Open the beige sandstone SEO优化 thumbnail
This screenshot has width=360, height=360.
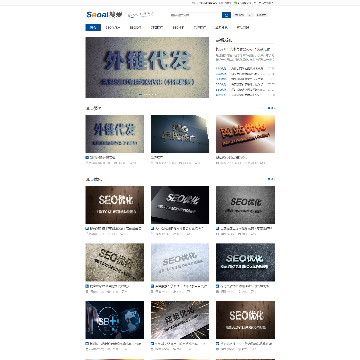point(115,262)
